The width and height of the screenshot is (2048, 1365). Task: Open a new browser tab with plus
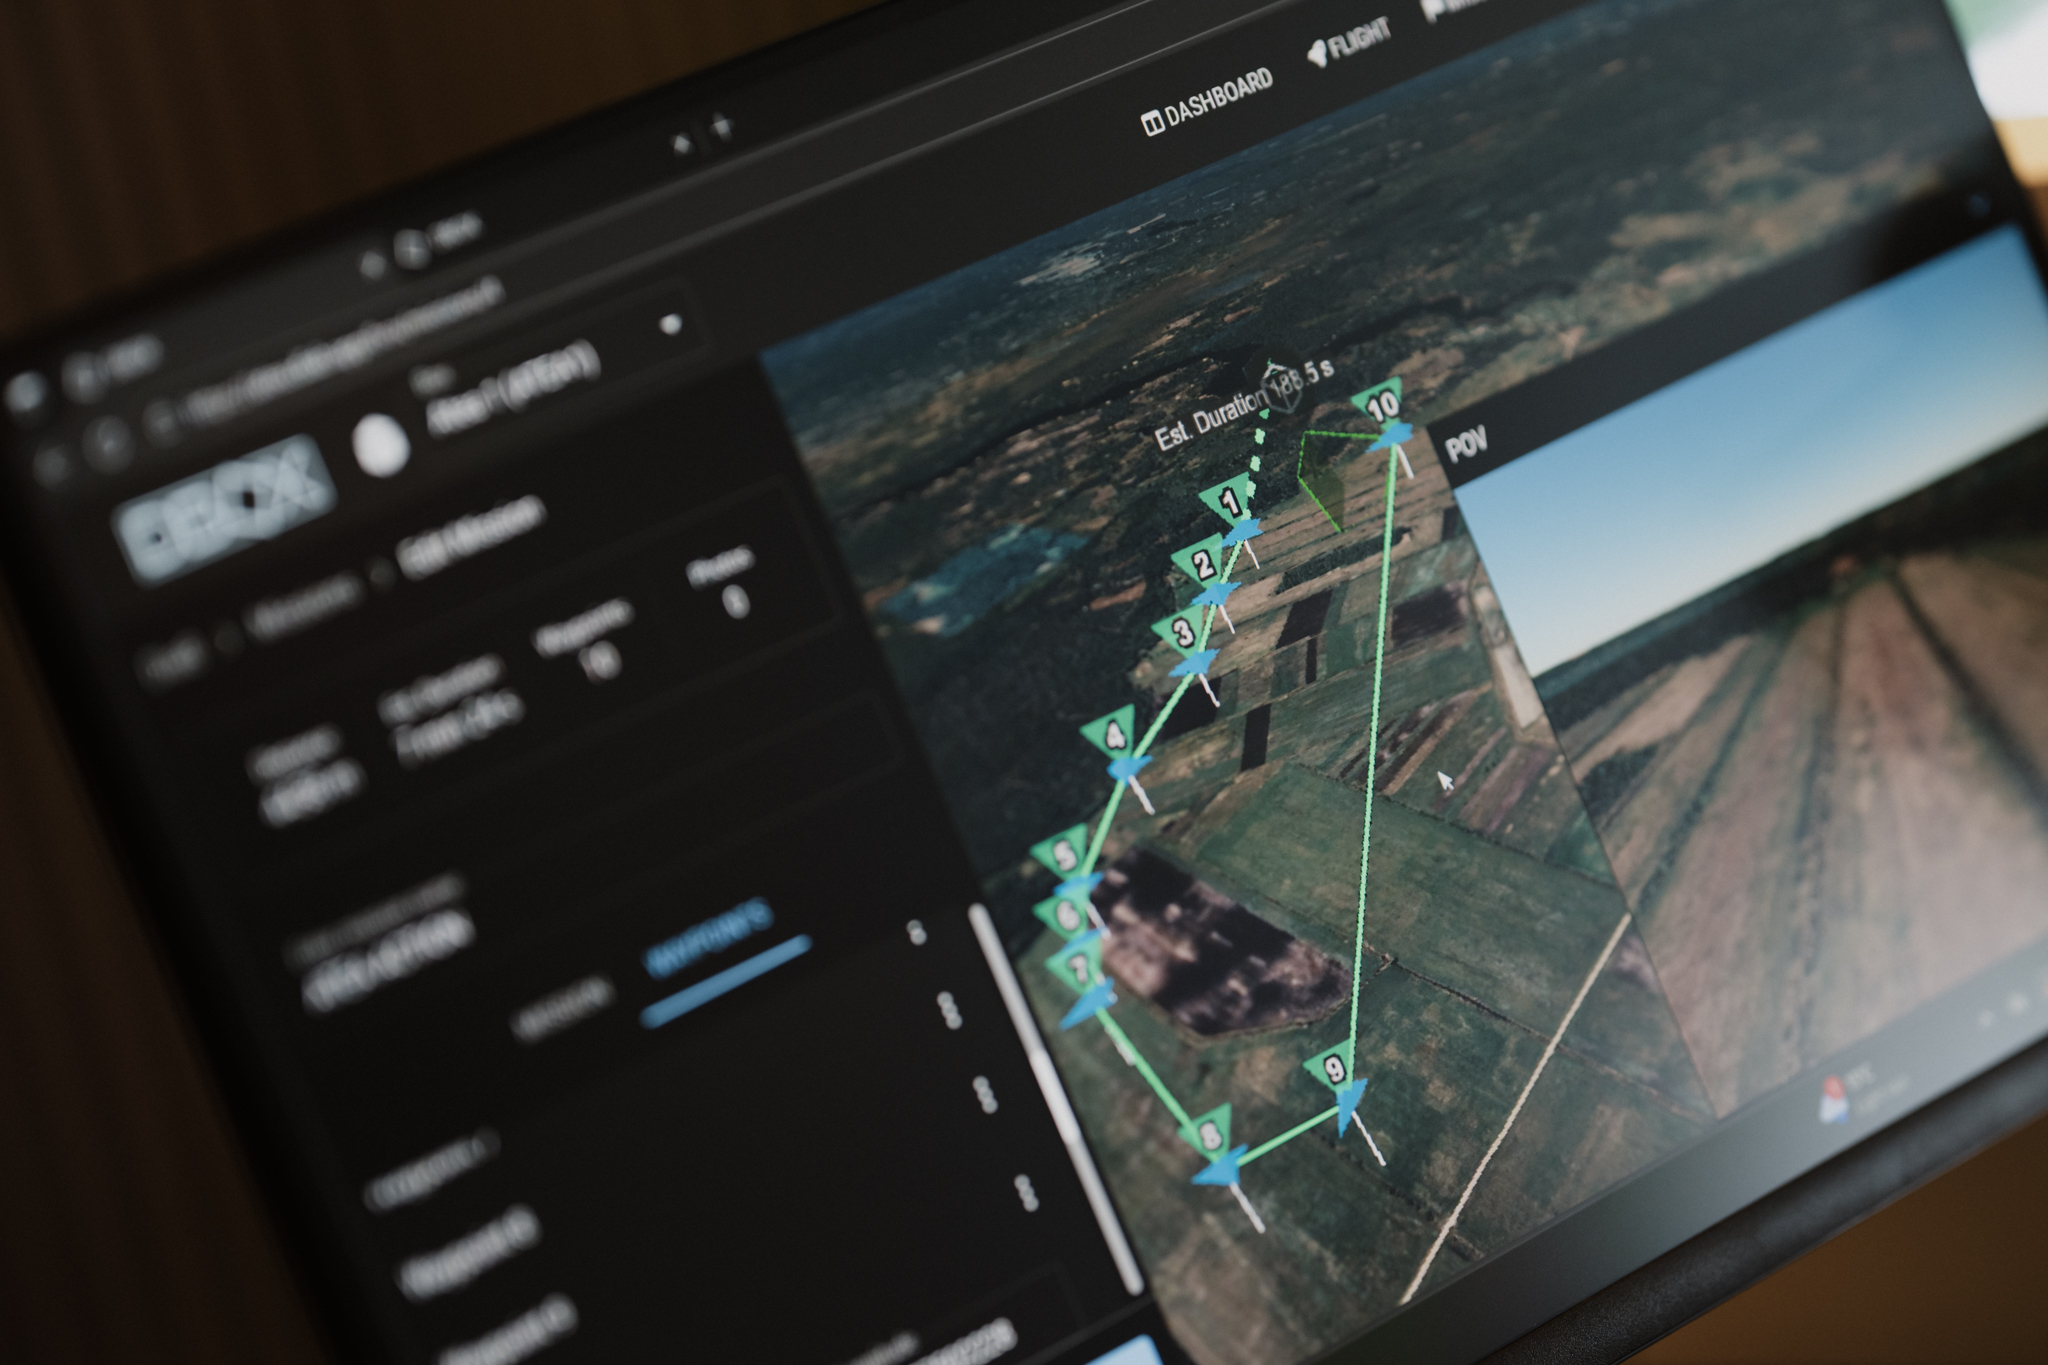(x=723, y=127)
